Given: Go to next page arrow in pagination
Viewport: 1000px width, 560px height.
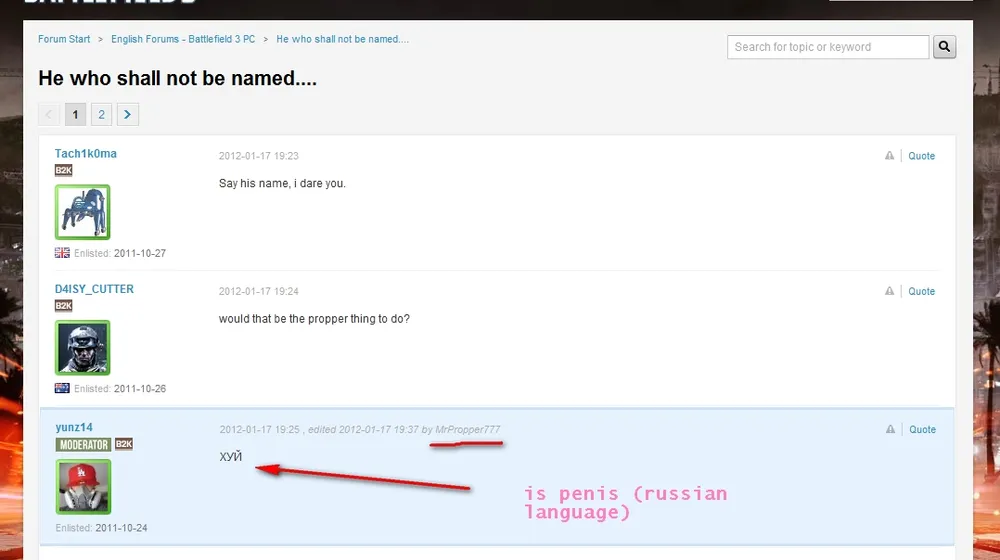Looking at the screenshot, I should click(x=128, y=115).
